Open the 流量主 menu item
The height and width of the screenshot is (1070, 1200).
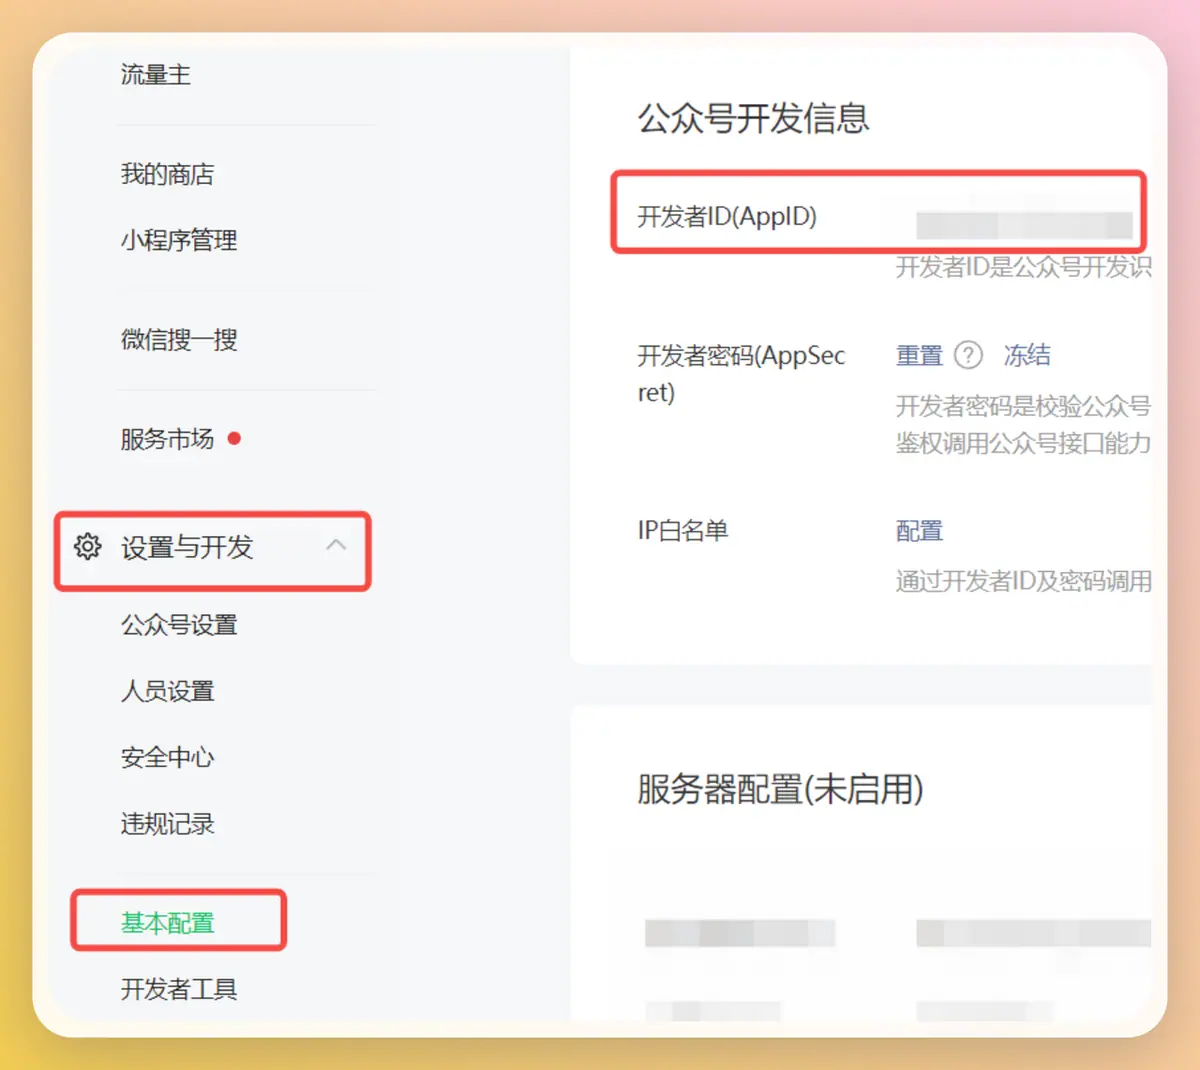click(x=156, y=75)
